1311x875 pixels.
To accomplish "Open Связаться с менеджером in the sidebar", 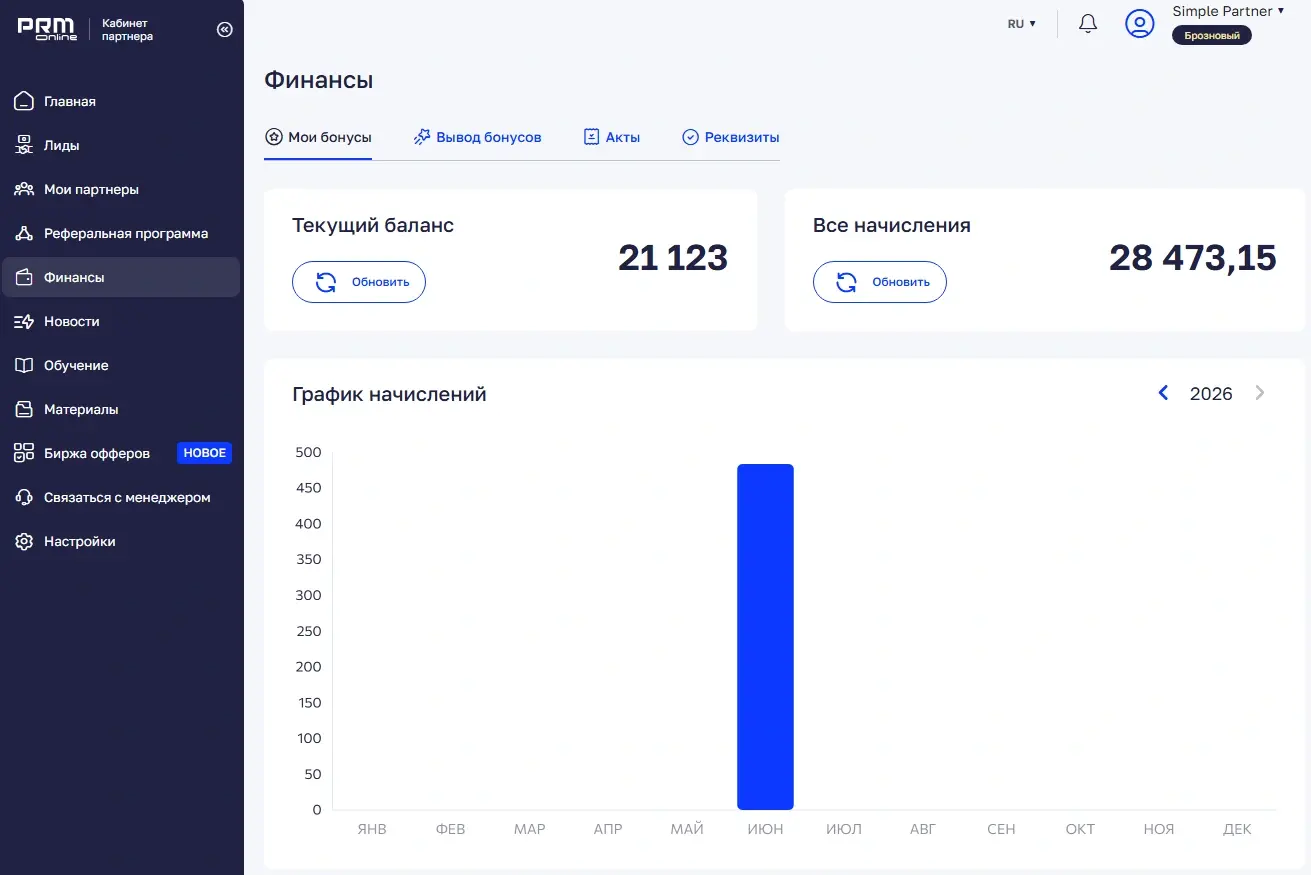I will [x=121, y=497].
